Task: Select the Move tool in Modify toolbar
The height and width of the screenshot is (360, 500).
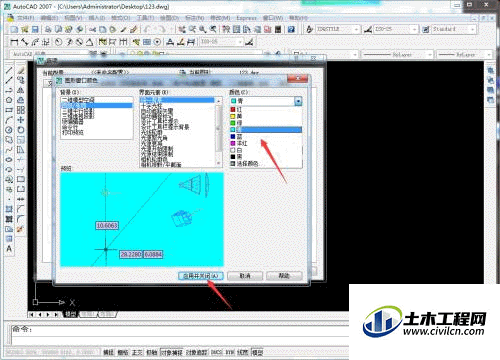Action: [21, 120]
